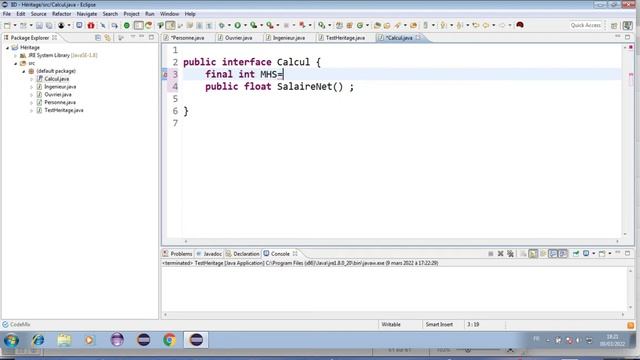Open the Source menu
640x360 pixels.
38,14
